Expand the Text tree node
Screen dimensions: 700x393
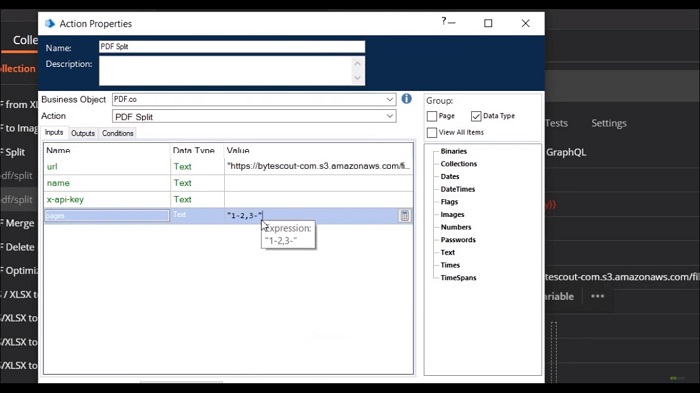447,252
